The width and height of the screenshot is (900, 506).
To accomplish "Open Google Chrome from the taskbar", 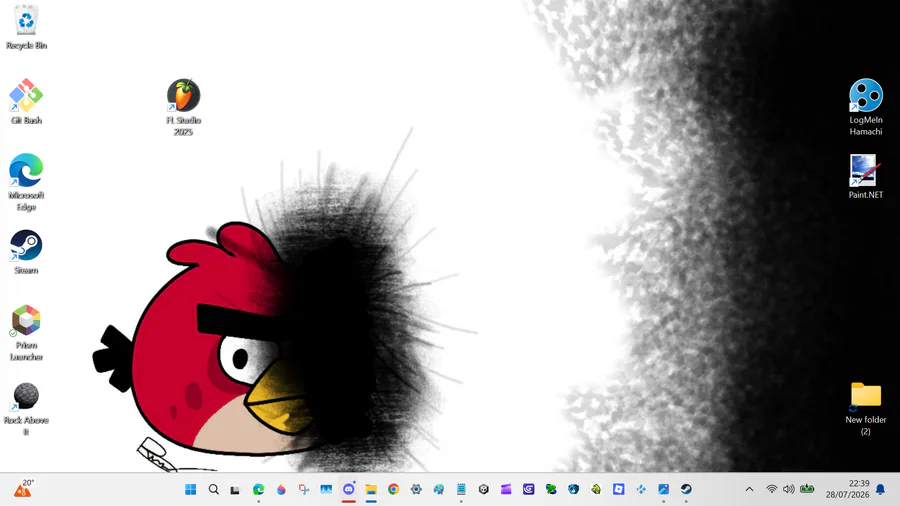I will click(x=394, y=489).
